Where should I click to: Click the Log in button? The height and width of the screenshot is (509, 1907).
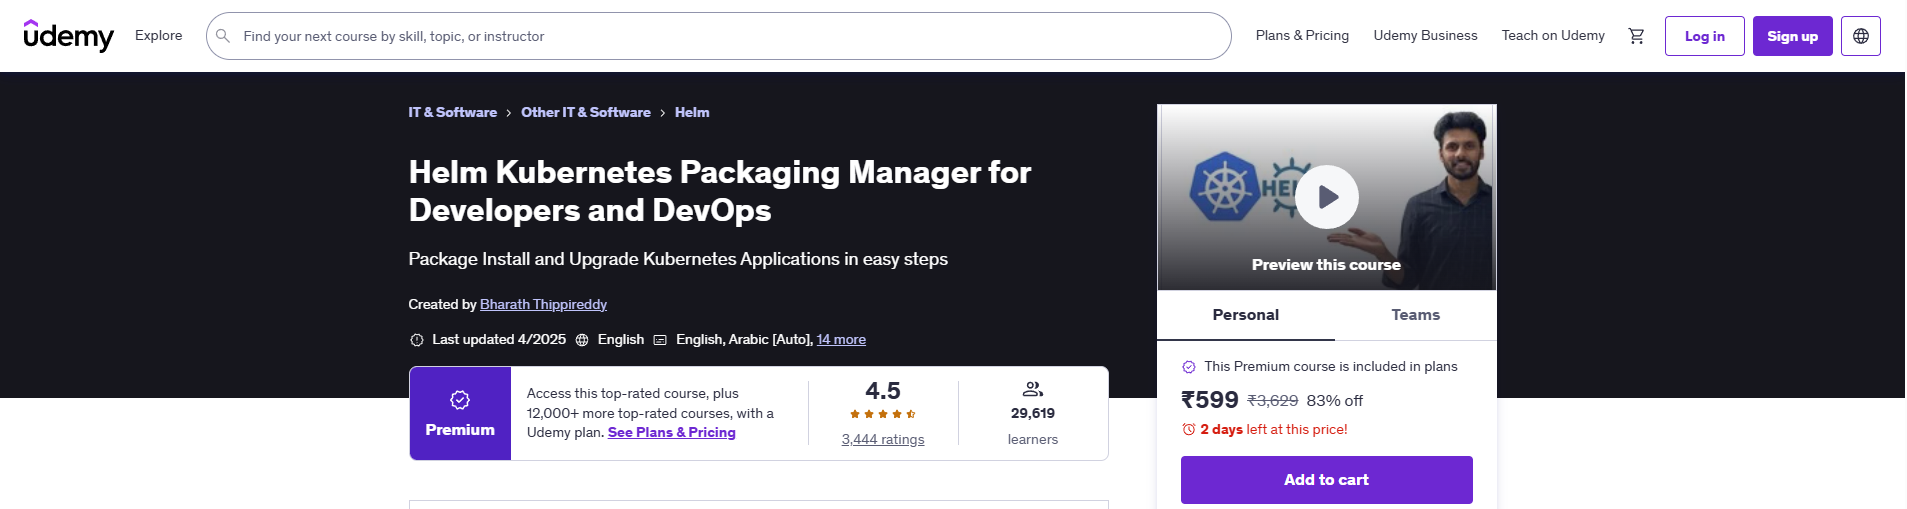[1705, 36]
